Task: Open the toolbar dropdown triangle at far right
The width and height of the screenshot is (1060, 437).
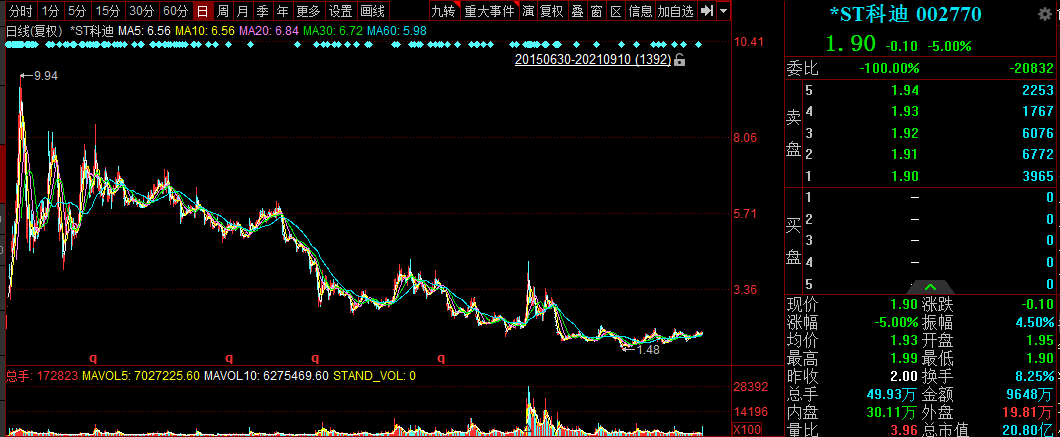Action: click(x=724, y=11)
